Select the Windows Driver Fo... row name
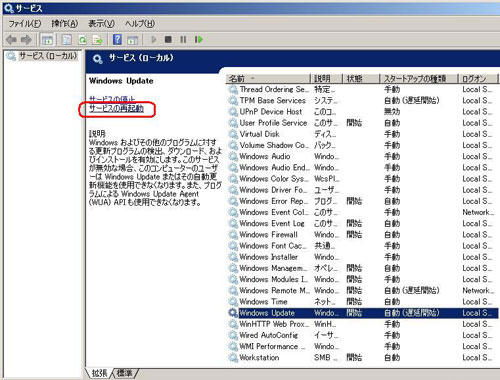The height and width of the screenshot is (380, 500). point(273,190)
